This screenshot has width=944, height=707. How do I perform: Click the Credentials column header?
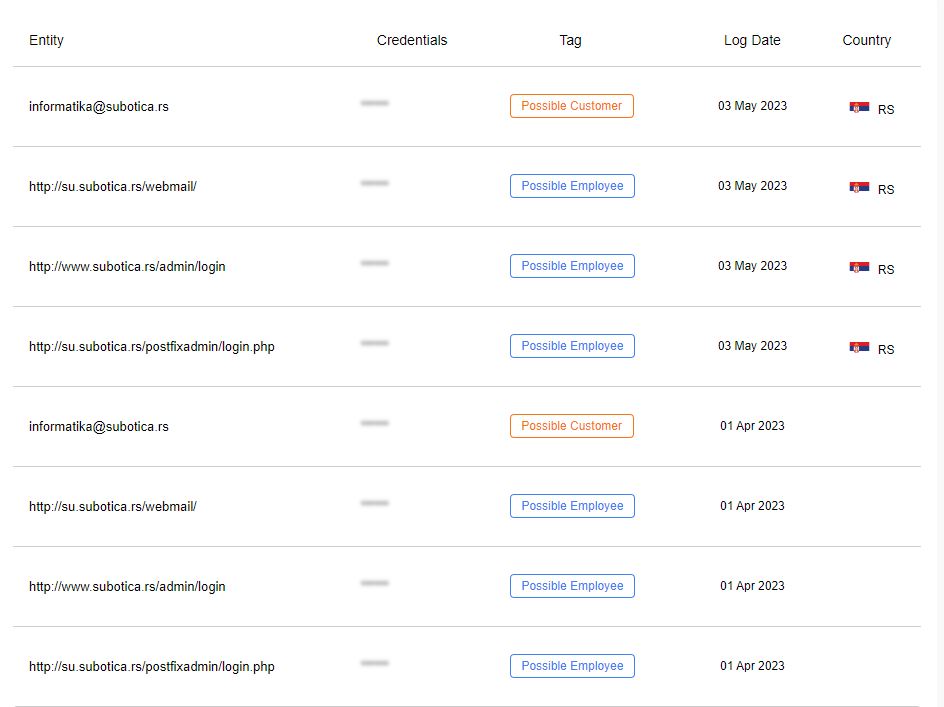(x=412, y=40)
